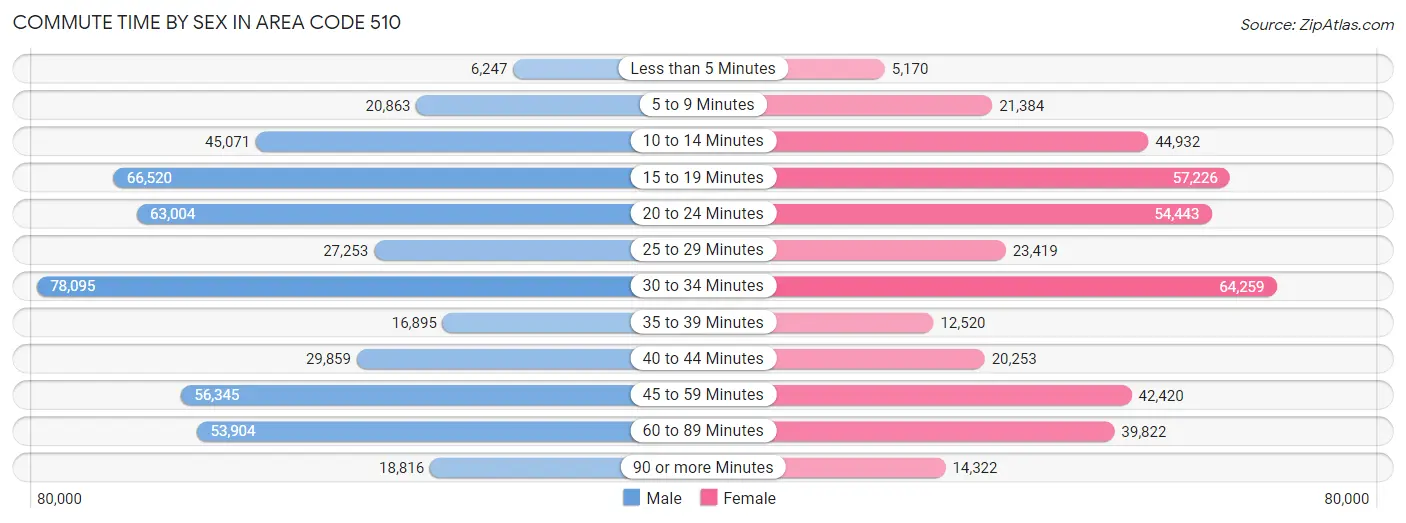Click the Male legend color swatch
Viewport: 1406px width, 523px height.
(631, 498)
